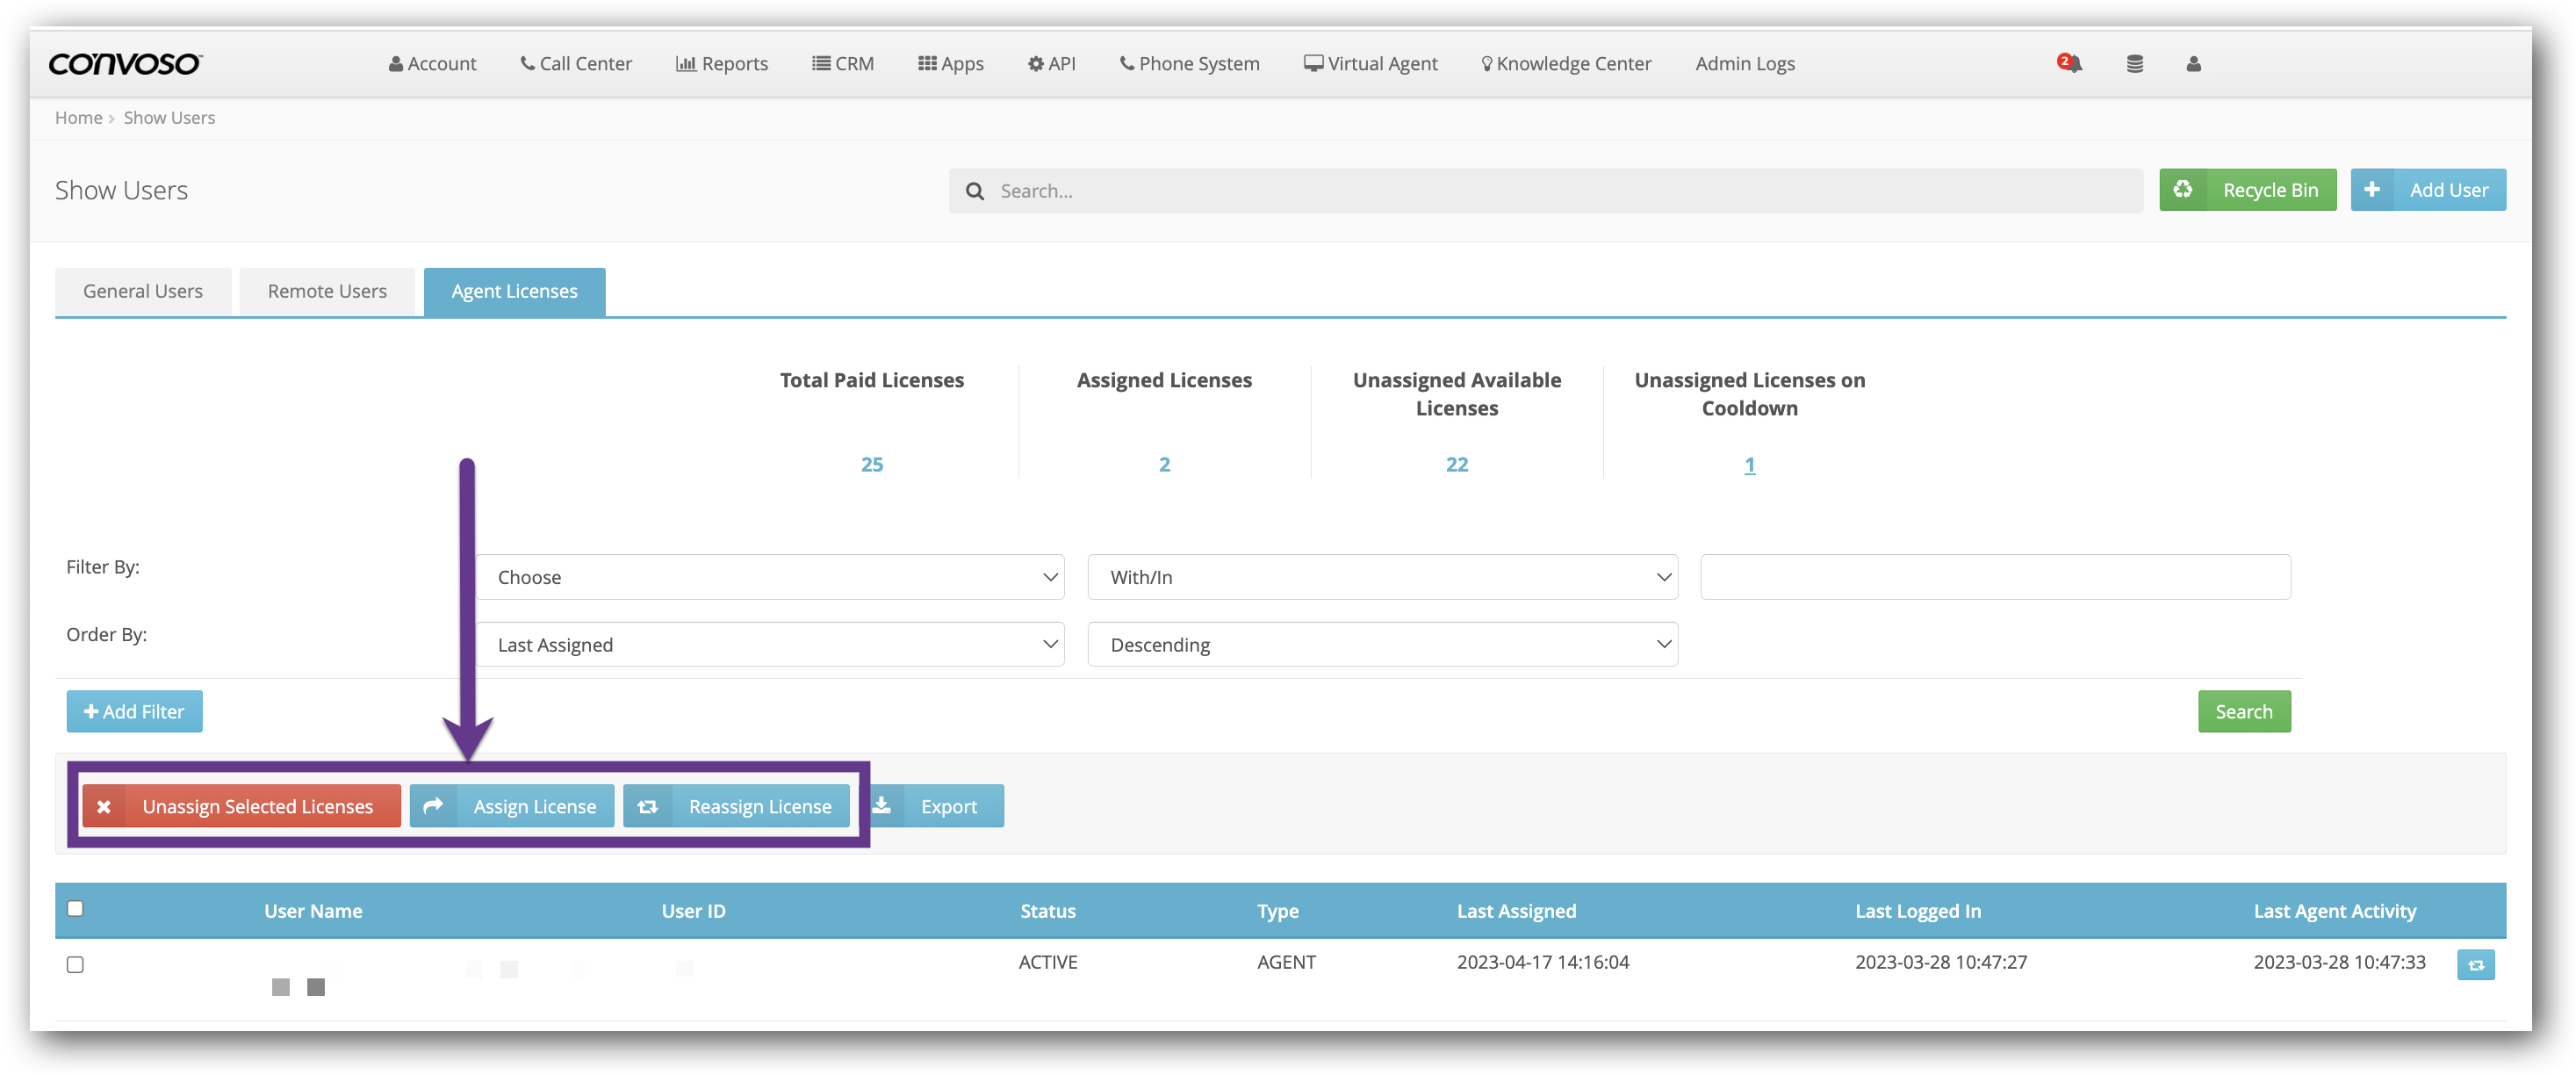
Task: Check the first user row checkbox
Action: pos(75,964)
